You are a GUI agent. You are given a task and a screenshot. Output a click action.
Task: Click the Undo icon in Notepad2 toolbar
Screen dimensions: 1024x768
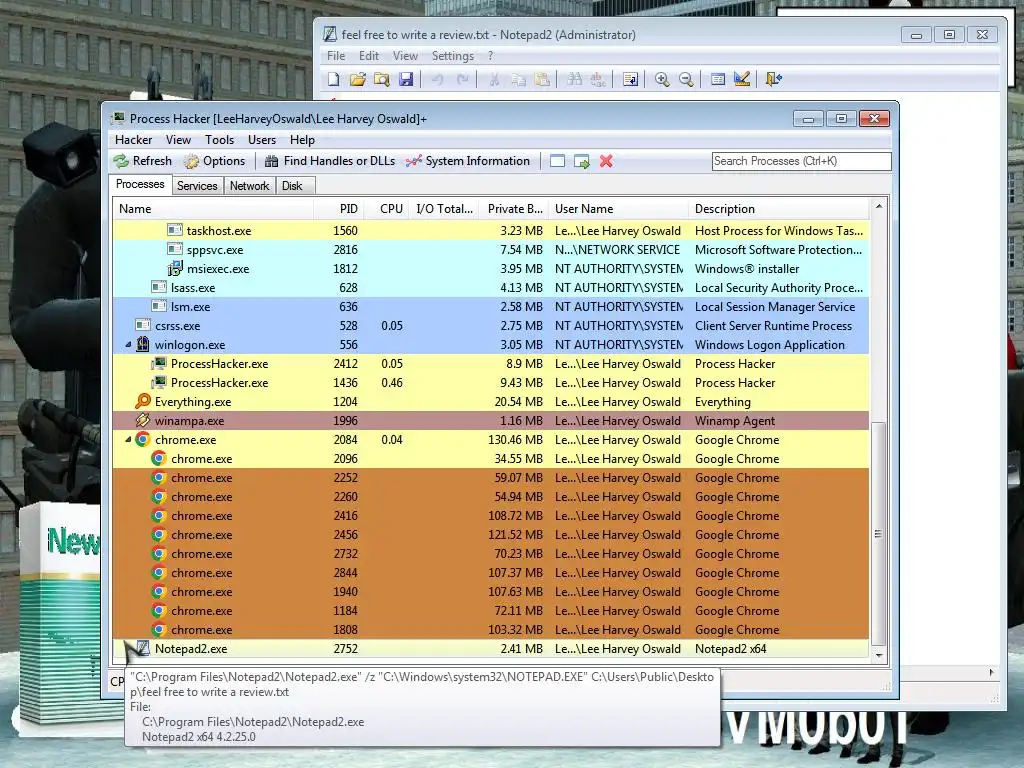point(438,80)
